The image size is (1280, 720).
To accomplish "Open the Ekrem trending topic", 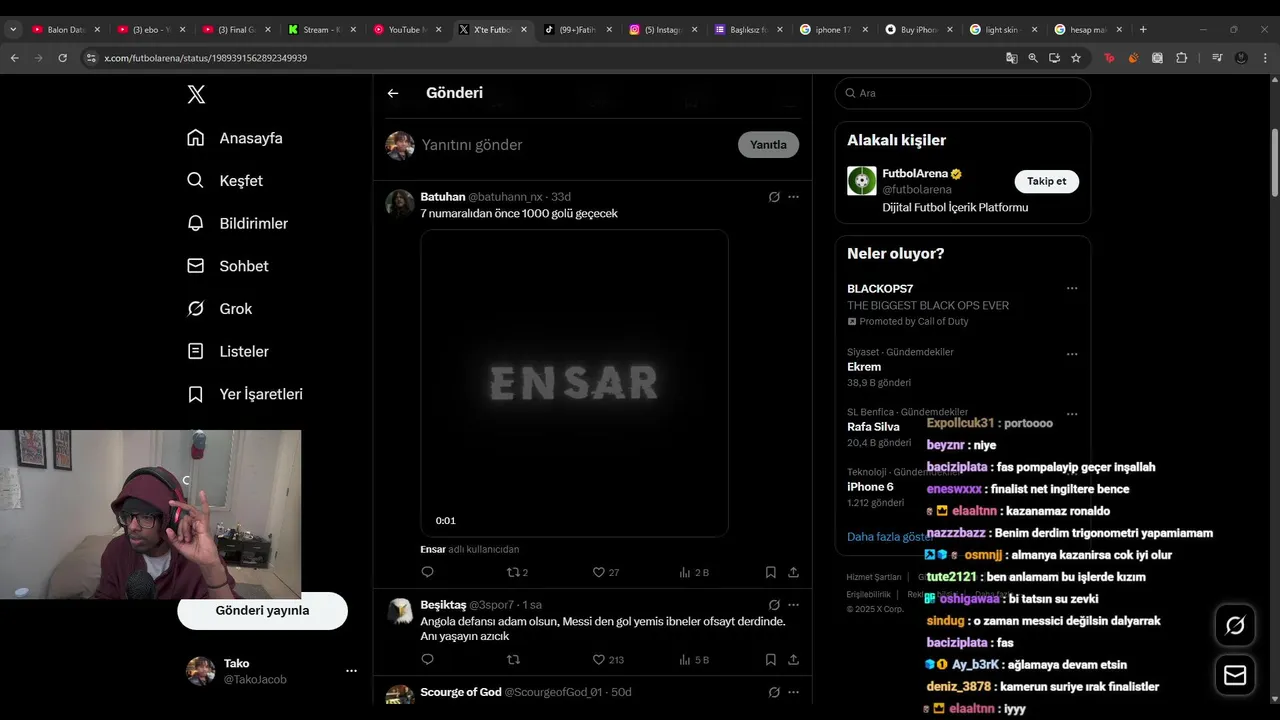I will click(864, 367).
